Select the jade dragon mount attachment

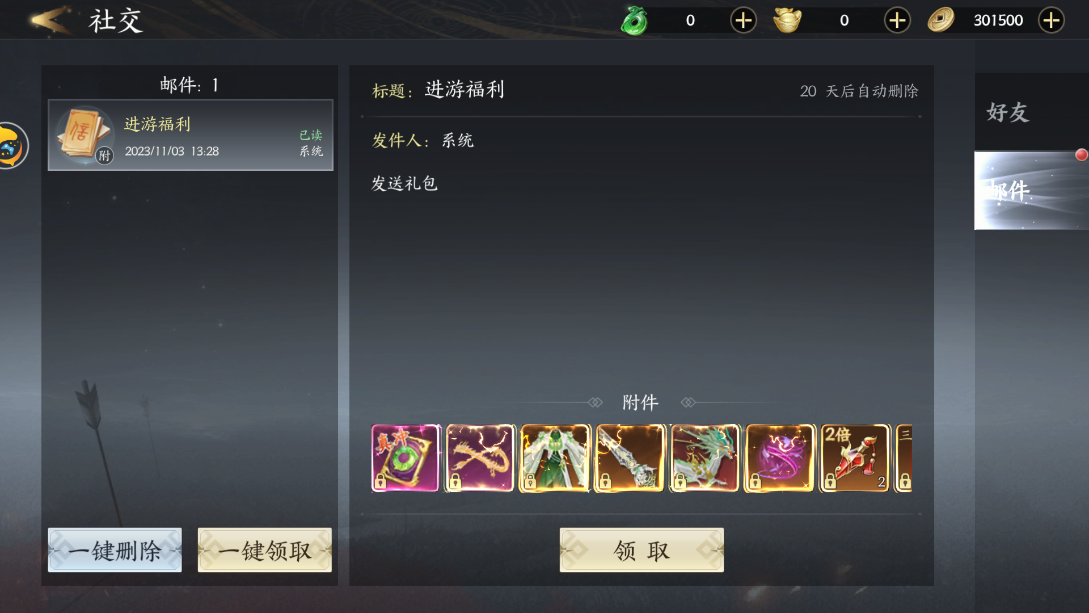pyautogui.click(x=706, y=458)
